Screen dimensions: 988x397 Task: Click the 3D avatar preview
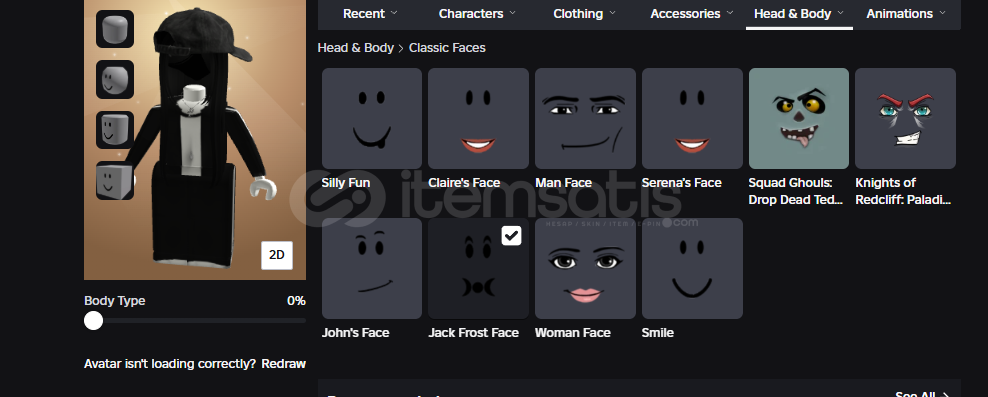195,140
